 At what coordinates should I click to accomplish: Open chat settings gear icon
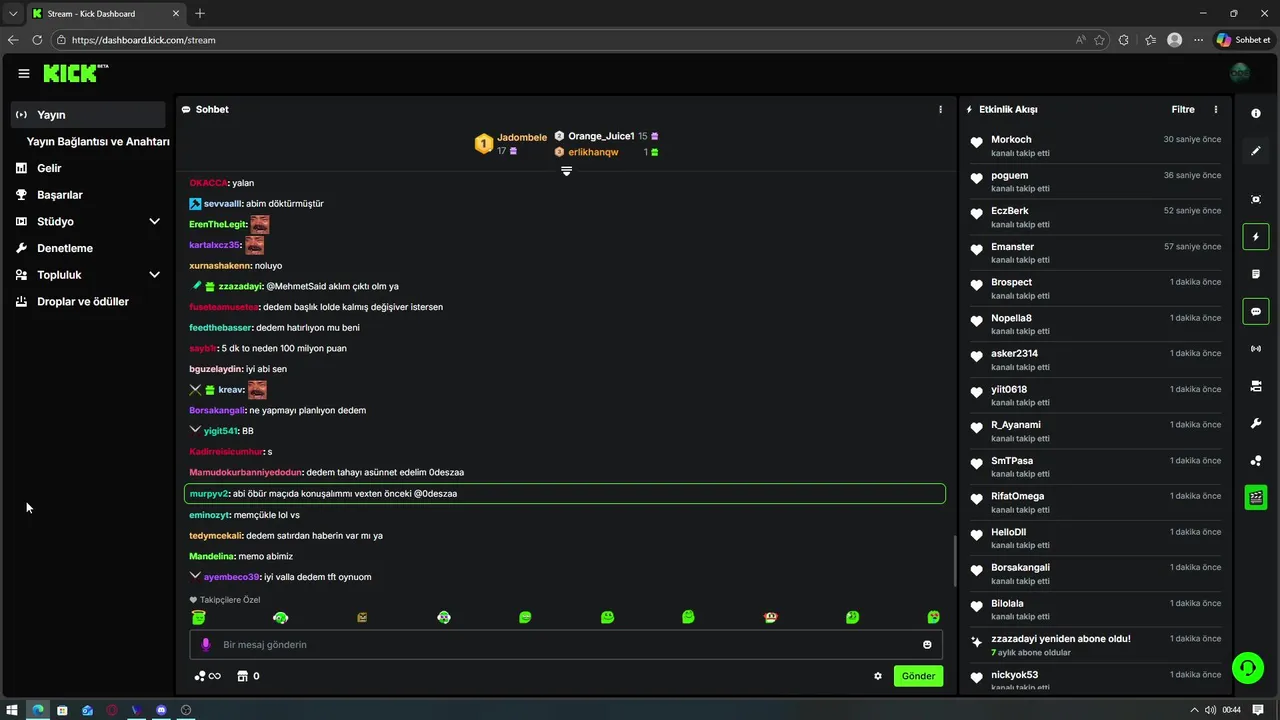coord(878,676)
